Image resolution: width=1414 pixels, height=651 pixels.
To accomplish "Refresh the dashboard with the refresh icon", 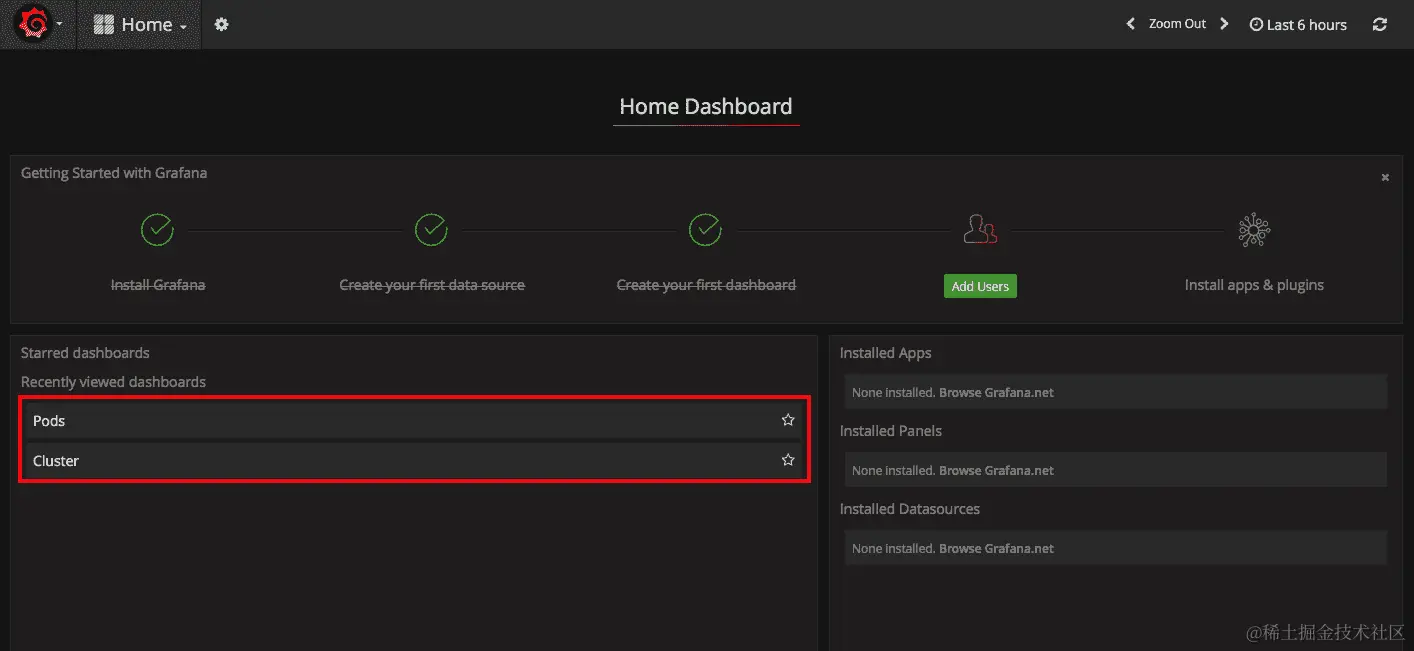I will pos(1380,25).
